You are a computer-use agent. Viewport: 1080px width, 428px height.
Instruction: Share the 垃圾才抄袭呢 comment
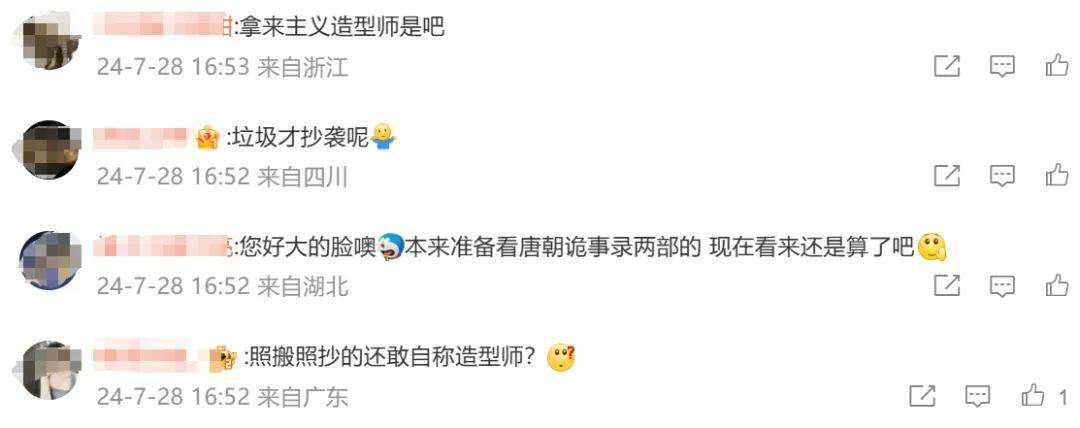click(x=947, y=176)
